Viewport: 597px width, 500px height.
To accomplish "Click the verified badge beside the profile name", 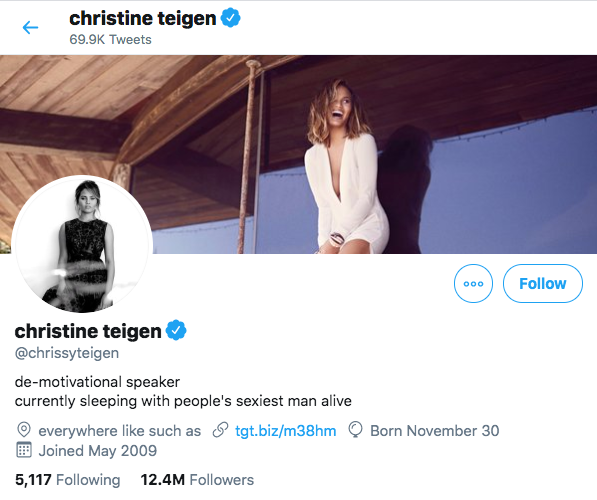I will (176, 330).
